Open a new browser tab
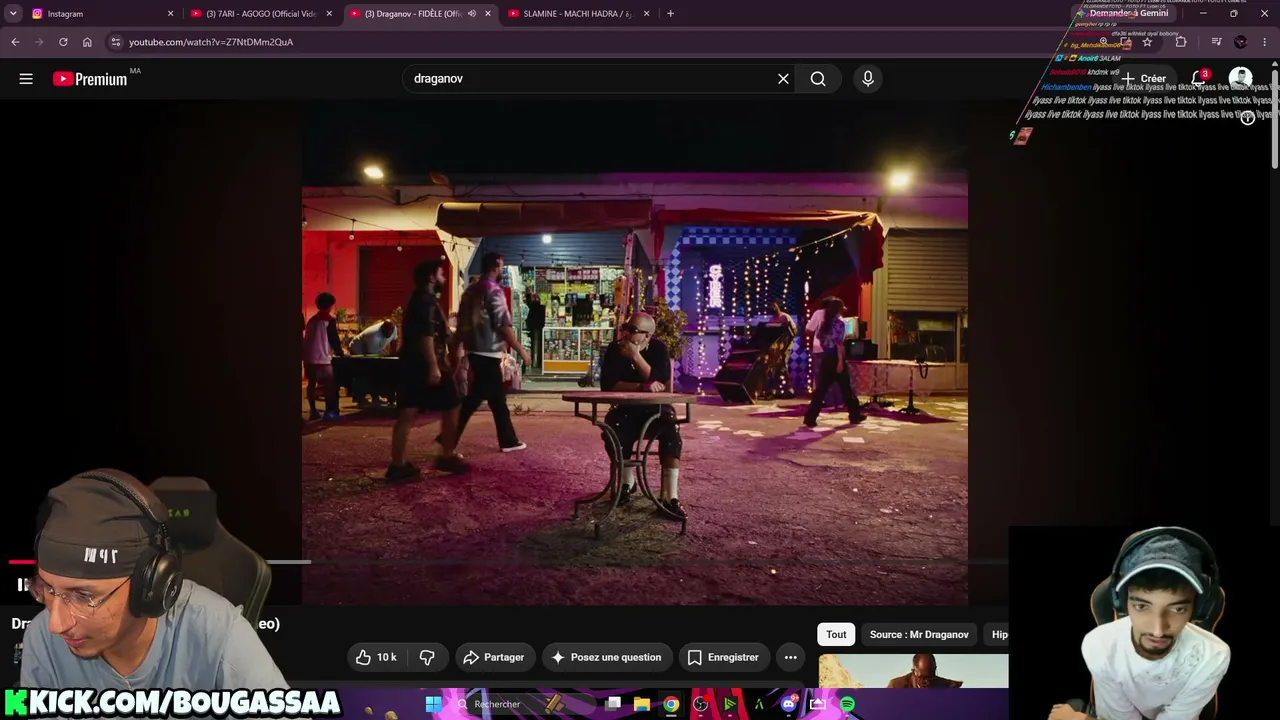This screenshot has height=720, width=1280. tap(670, 14)
